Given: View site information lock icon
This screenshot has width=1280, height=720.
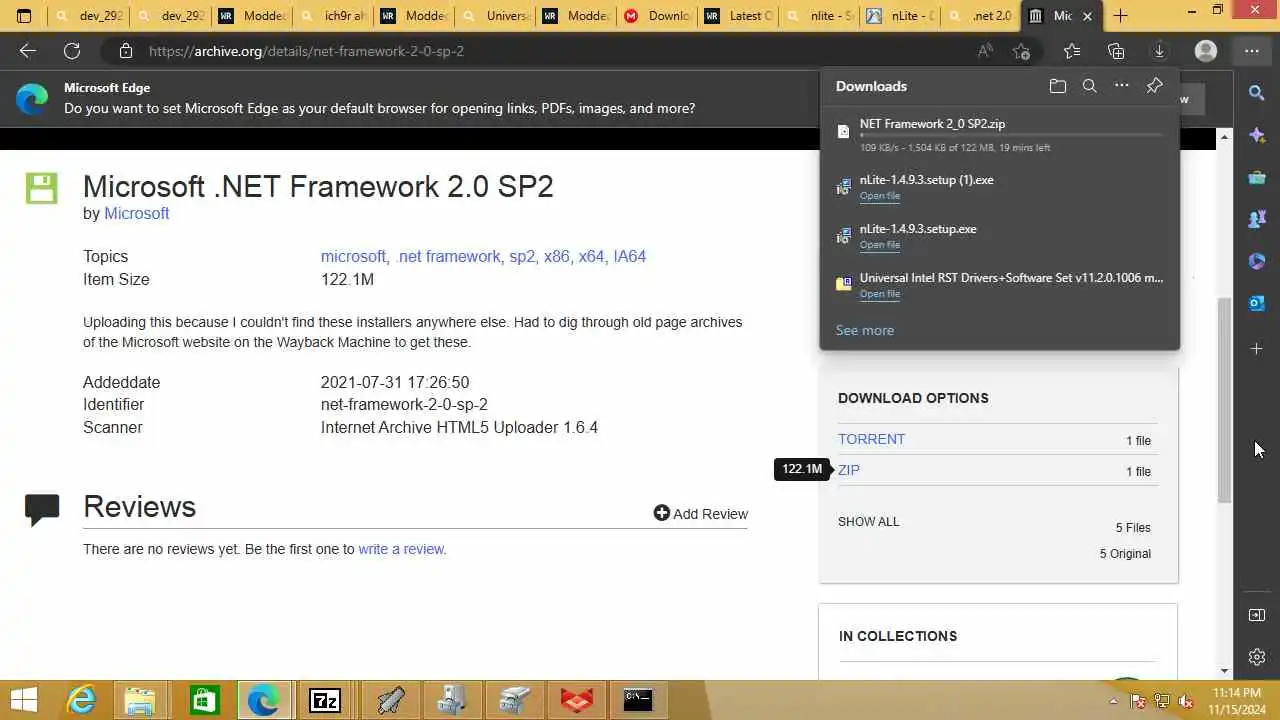Looking at the screenshot, I should click(125, 51).
